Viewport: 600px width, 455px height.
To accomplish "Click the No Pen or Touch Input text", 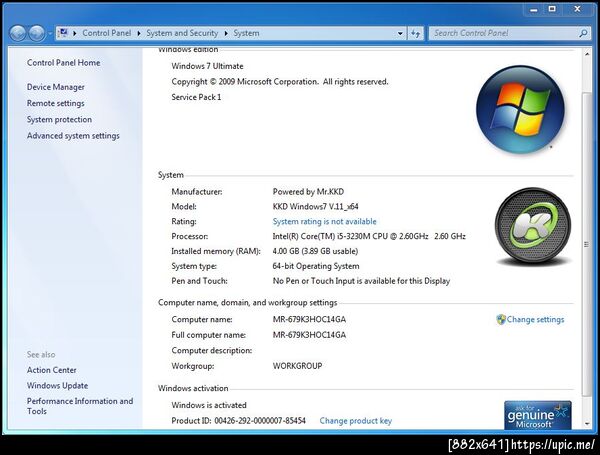I will point(361,281).
